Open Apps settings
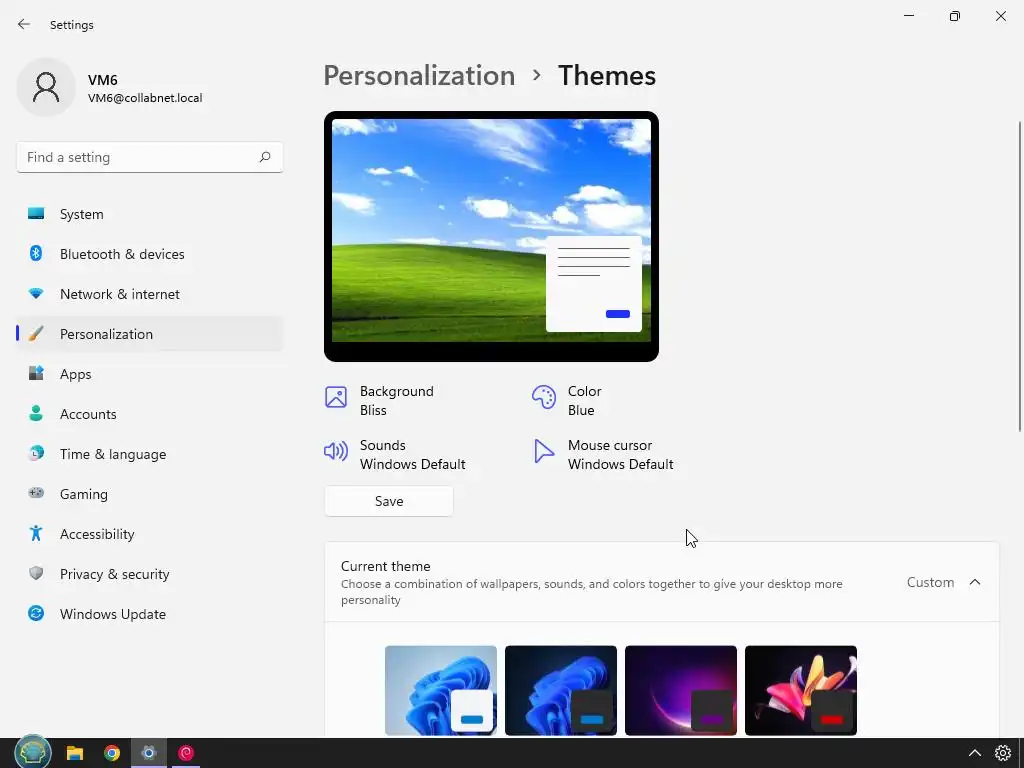Image resolution: width=1024 pixels, height=768 pixels. (150, 374)
